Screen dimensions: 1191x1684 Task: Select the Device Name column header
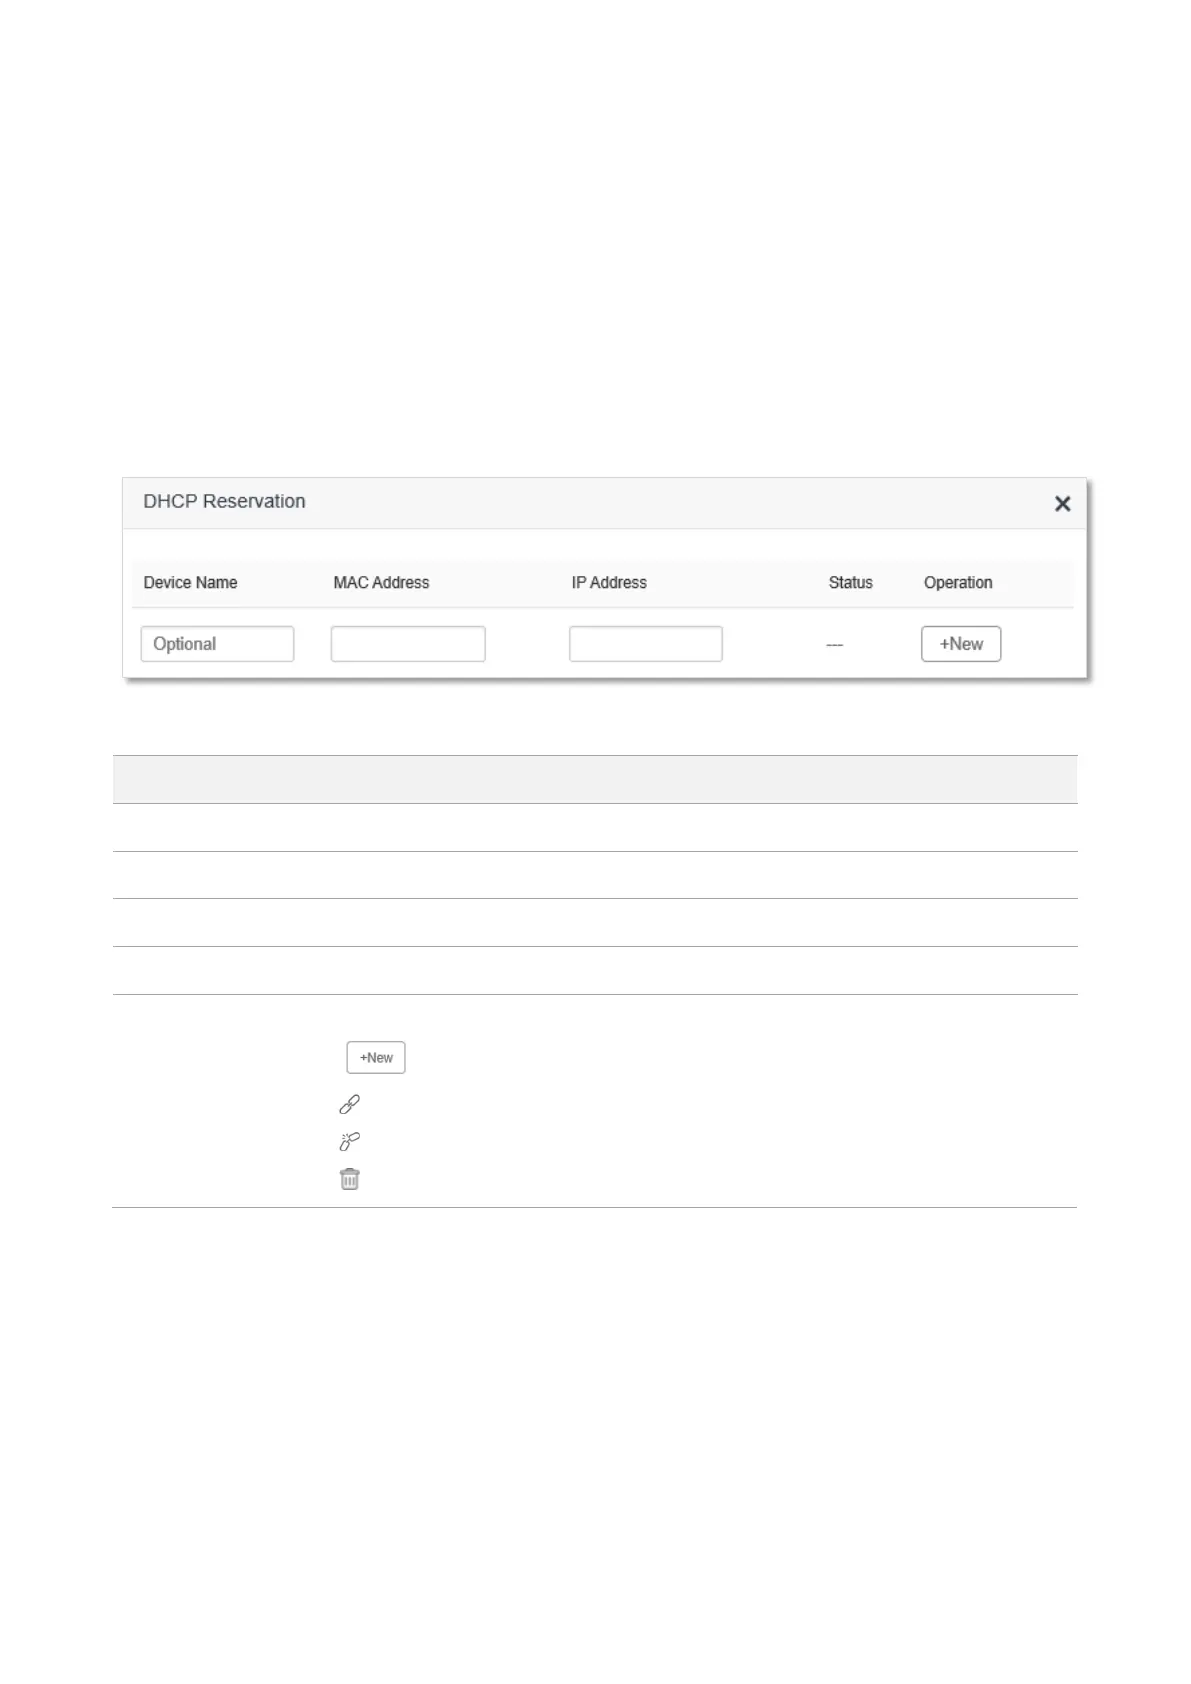click(x=190, y=583)
